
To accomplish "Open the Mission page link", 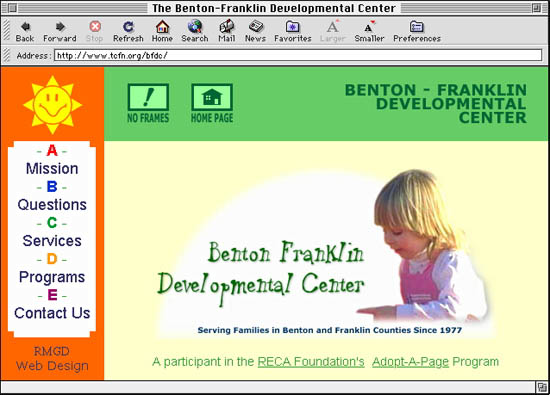I will click(52, 169).
